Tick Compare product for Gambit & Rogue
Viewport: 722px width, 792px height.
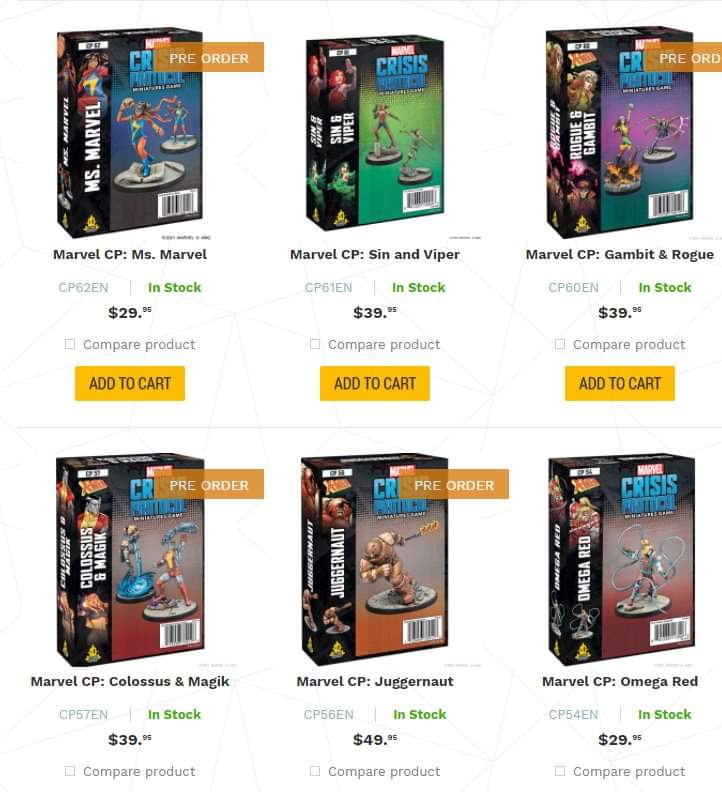[560, 344]
